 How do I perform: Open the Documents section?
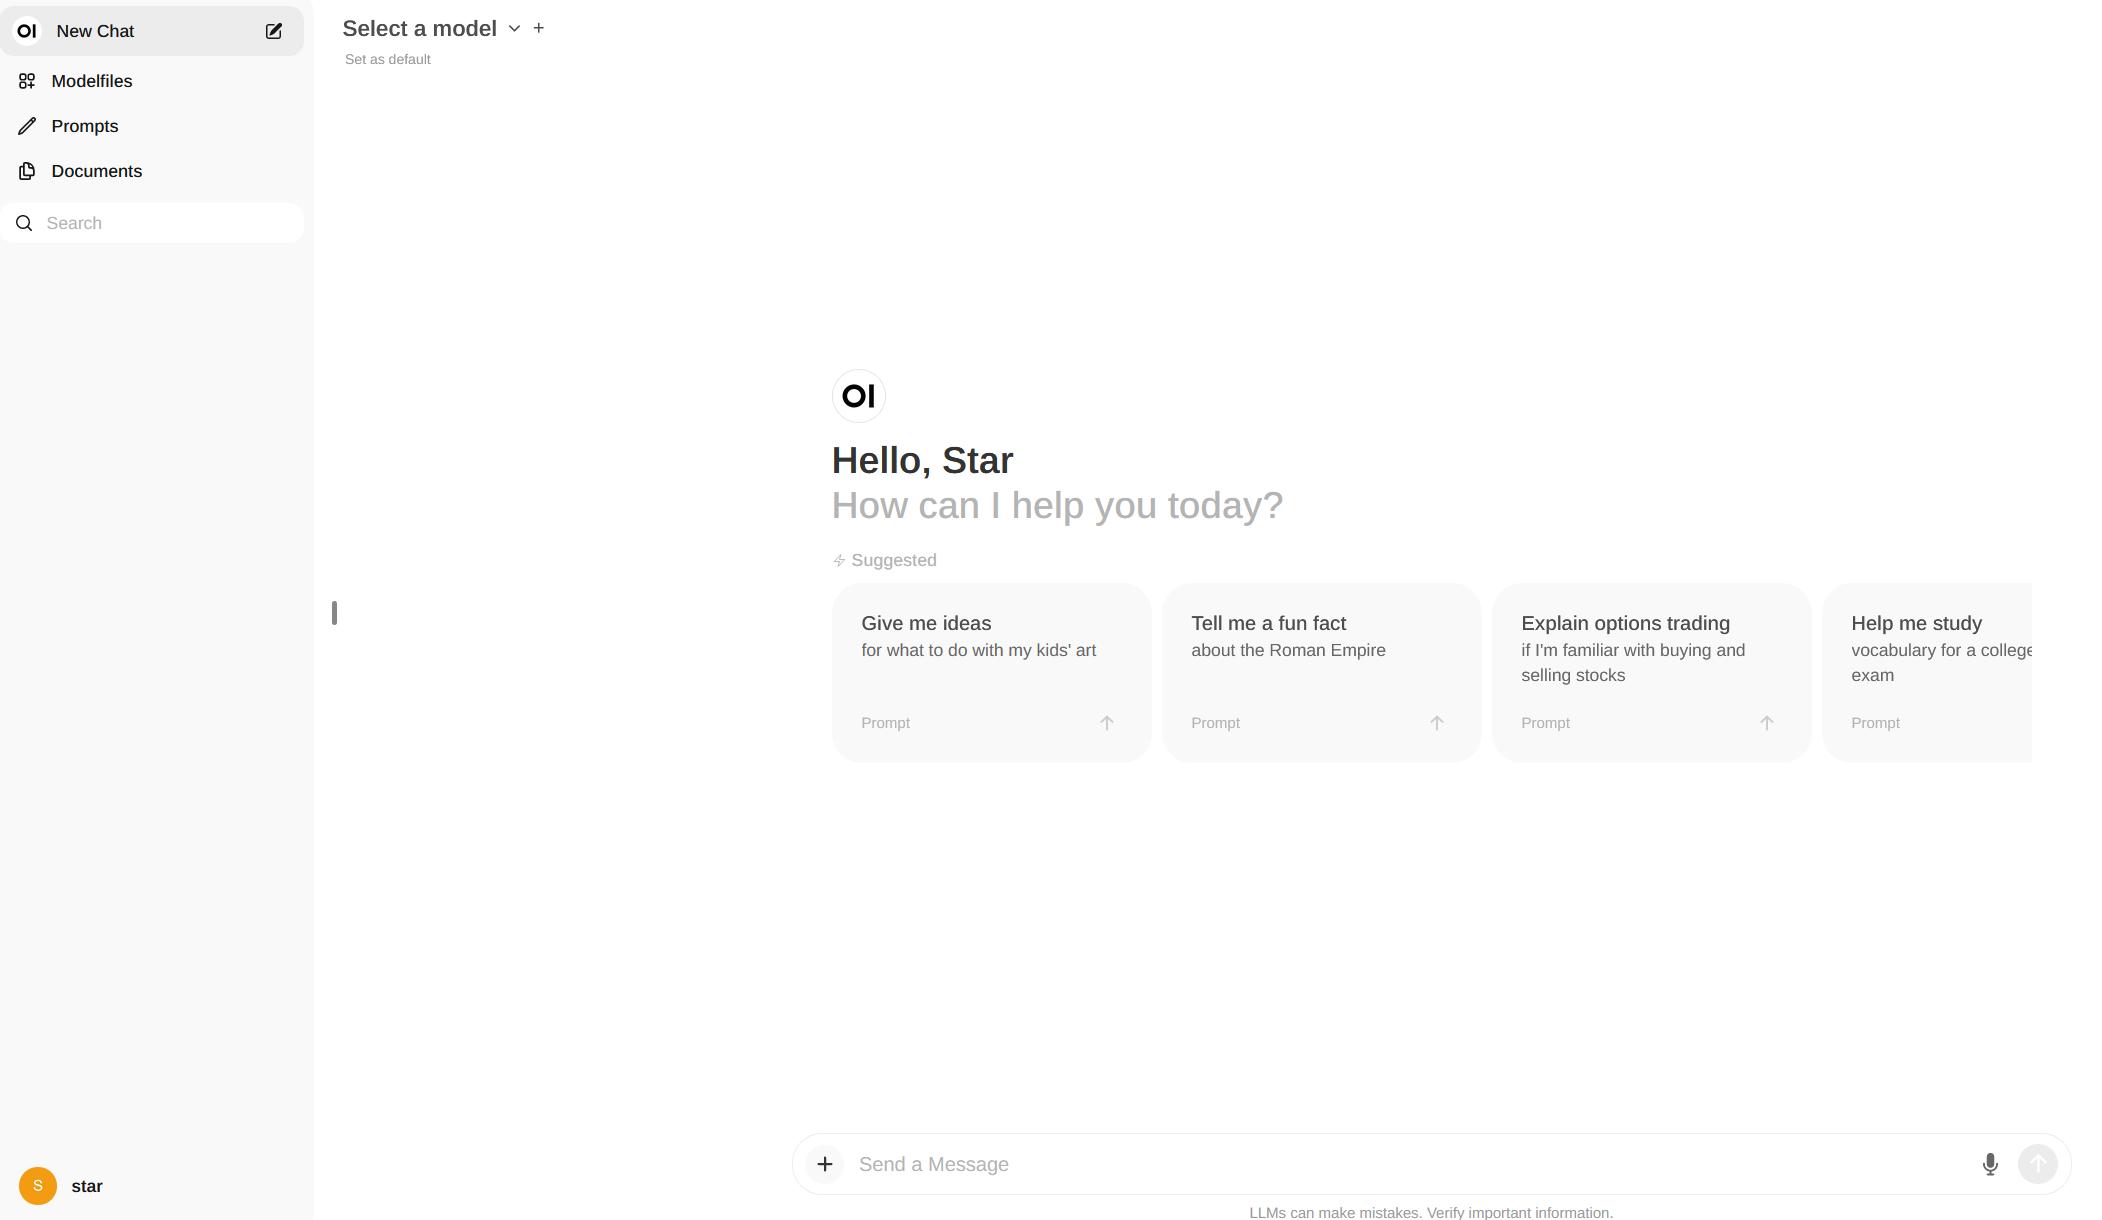[96, 171]
